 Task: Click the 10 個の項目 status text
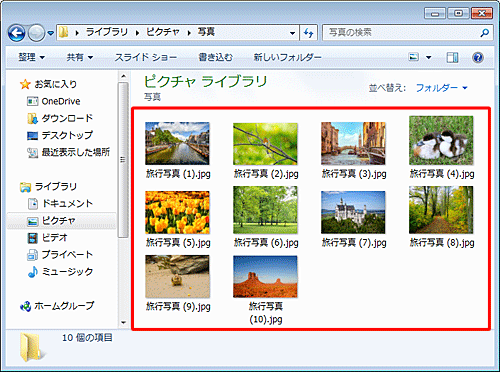[87, 338]
